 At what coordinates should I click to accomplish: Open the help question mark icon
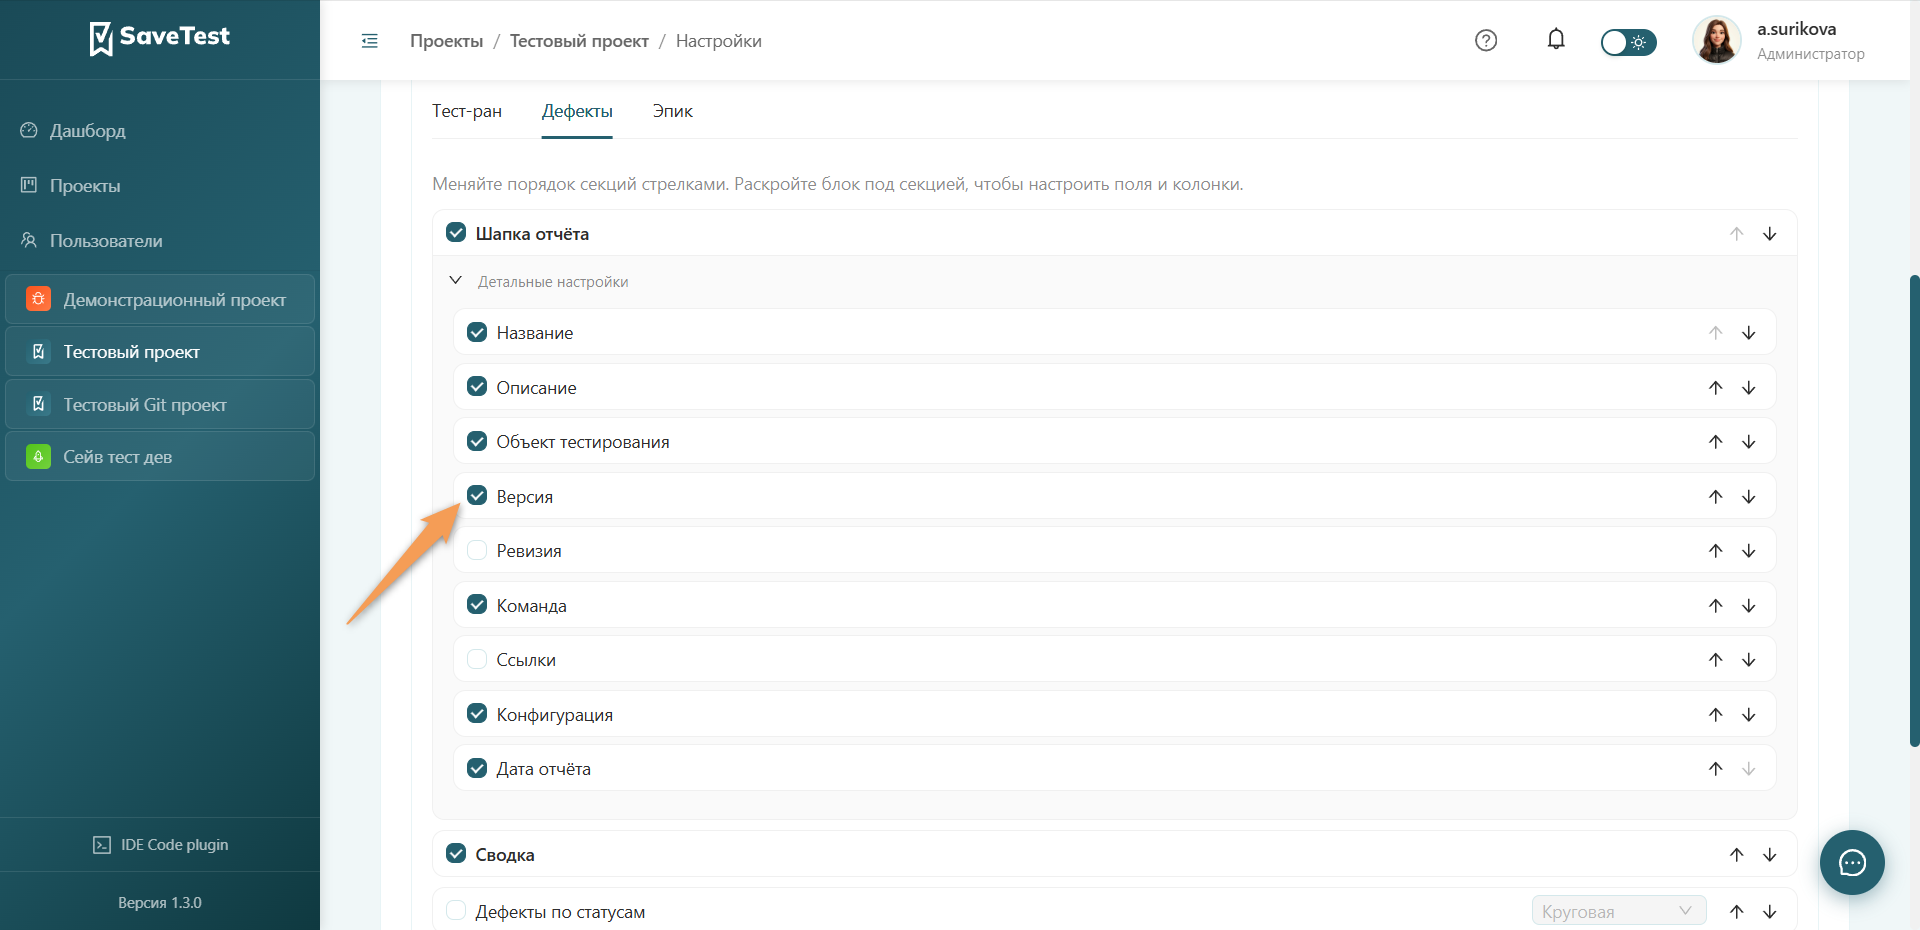coord(1486,40)
